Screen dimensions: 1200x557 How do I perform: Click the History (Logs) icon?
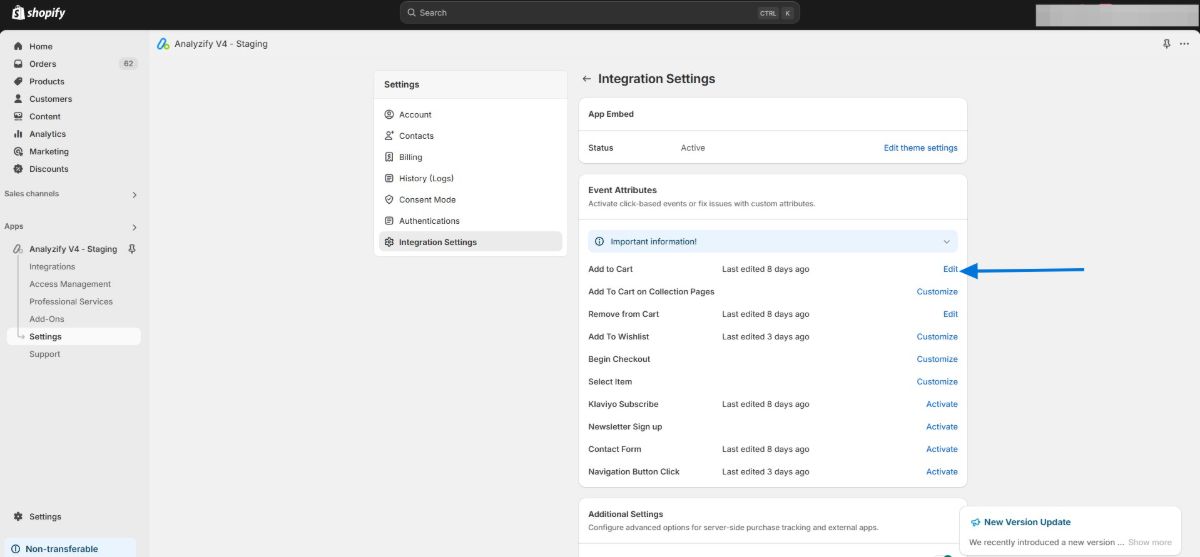point(390,178)
